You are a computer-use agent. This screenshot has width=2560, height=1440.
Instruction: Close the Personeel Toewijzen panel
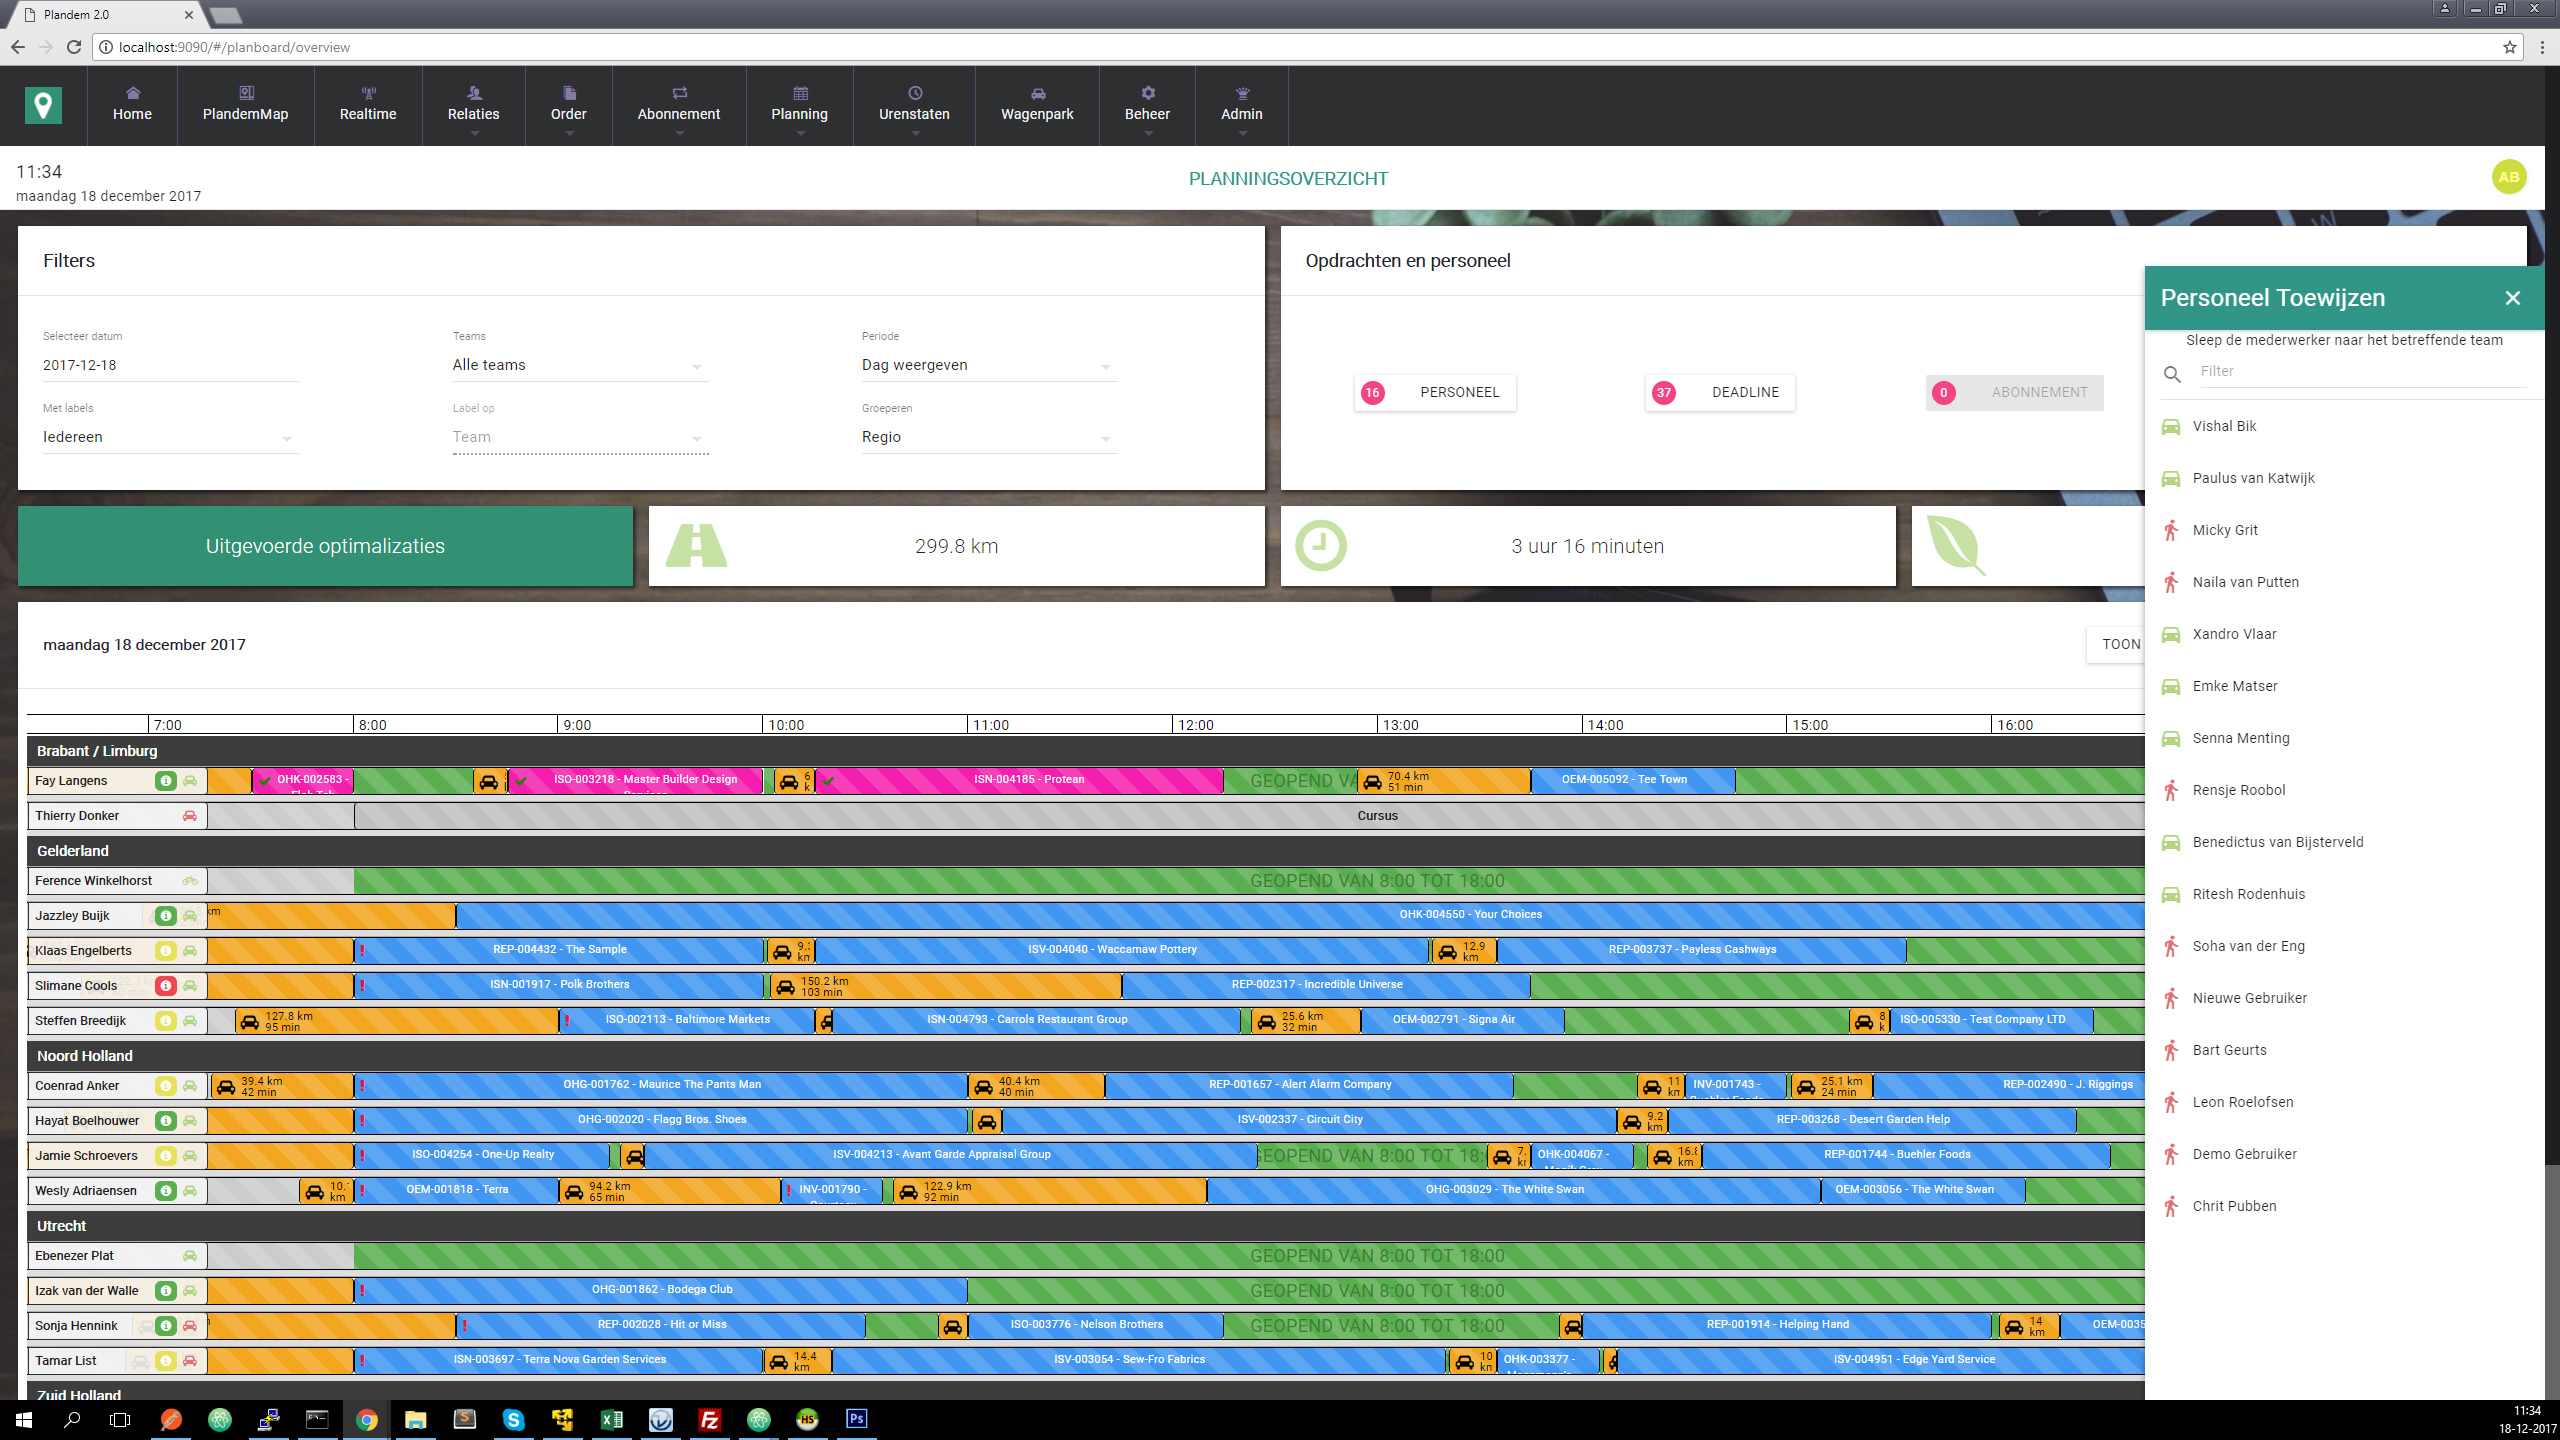[2512, 298]
